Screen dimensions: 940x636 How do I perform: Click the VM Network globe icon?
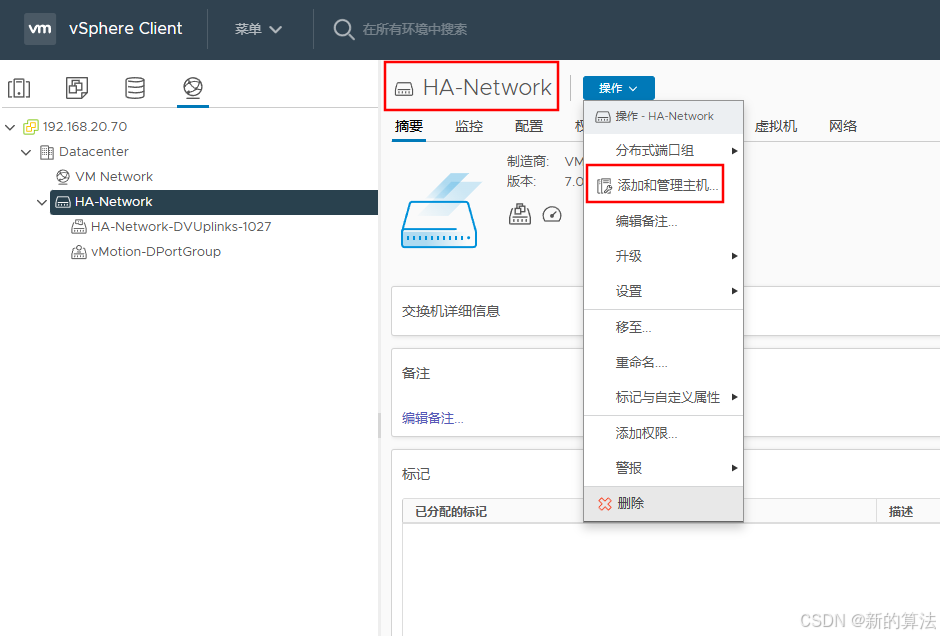click(x=63, y=177)
